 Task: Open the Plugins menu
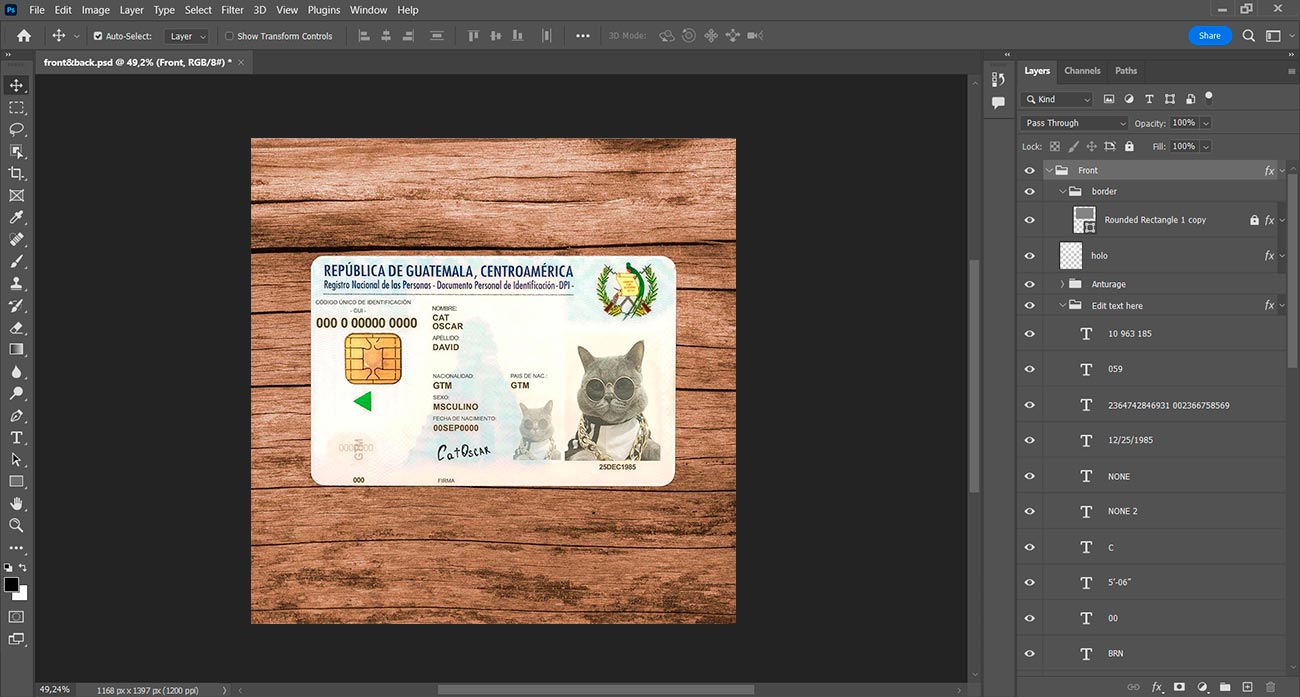click(x=324, y=10)
